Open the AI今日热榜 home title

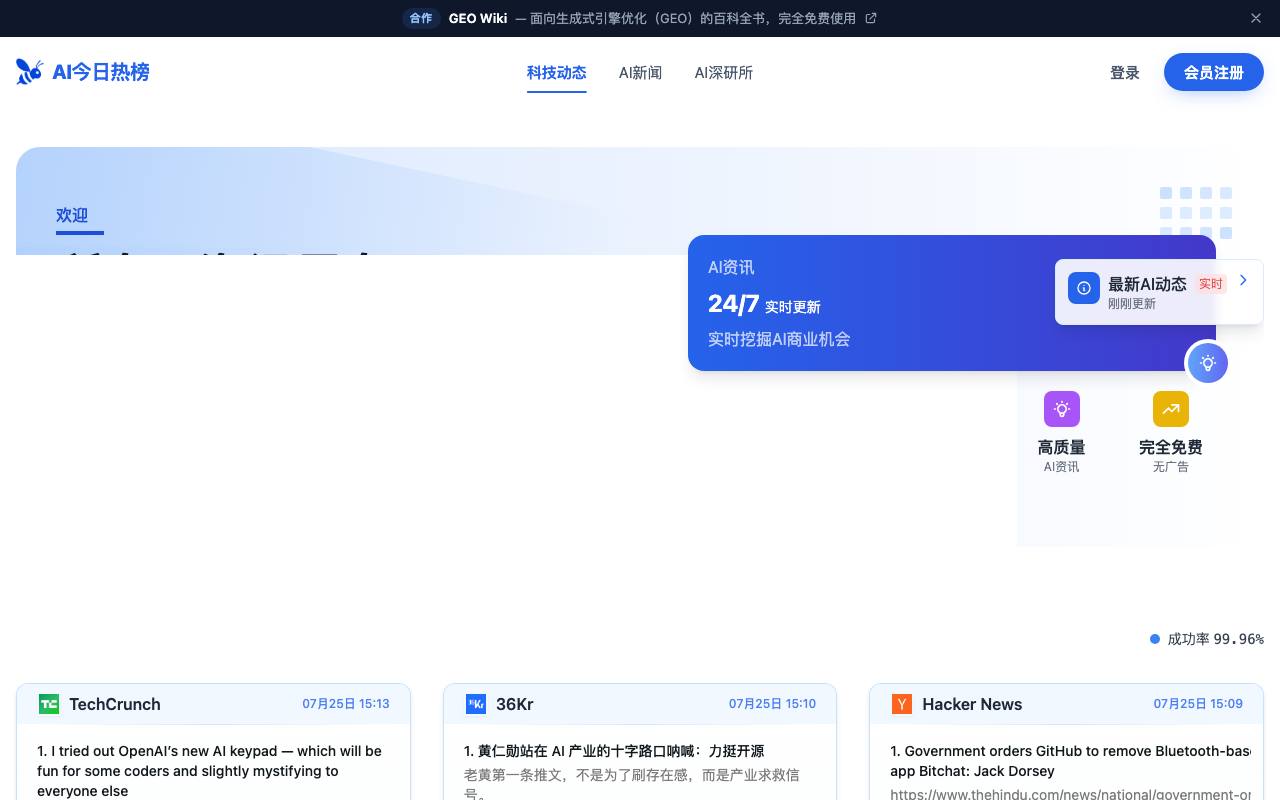click(101, 72)
